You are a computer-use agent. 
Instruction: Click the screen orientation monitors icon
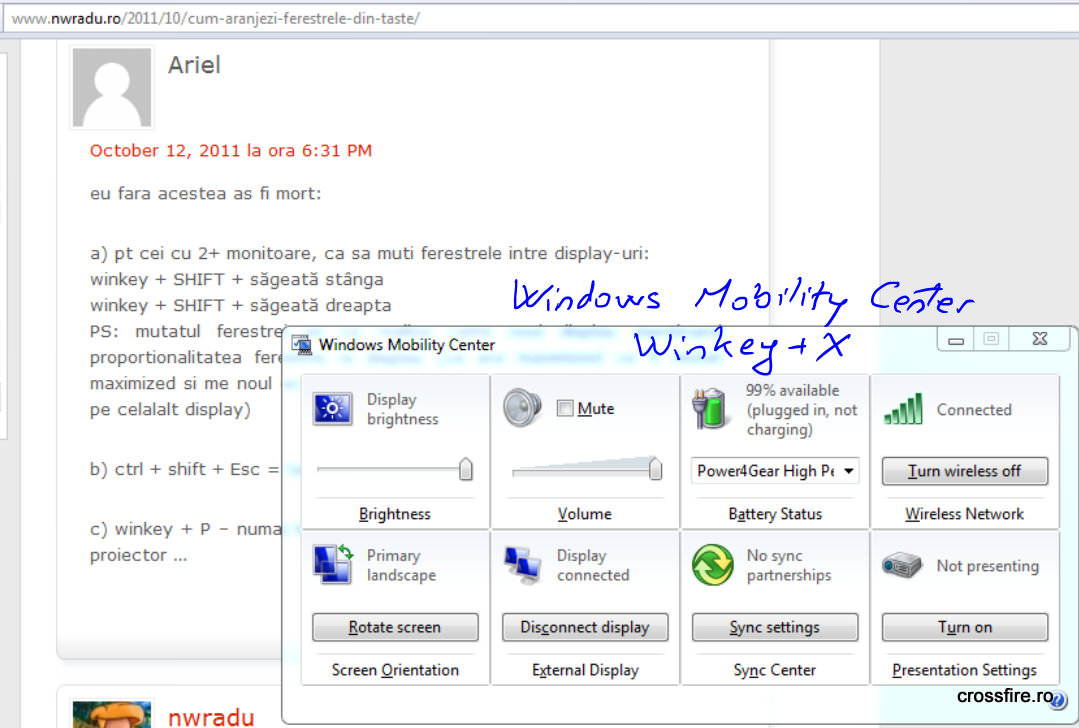334,564
